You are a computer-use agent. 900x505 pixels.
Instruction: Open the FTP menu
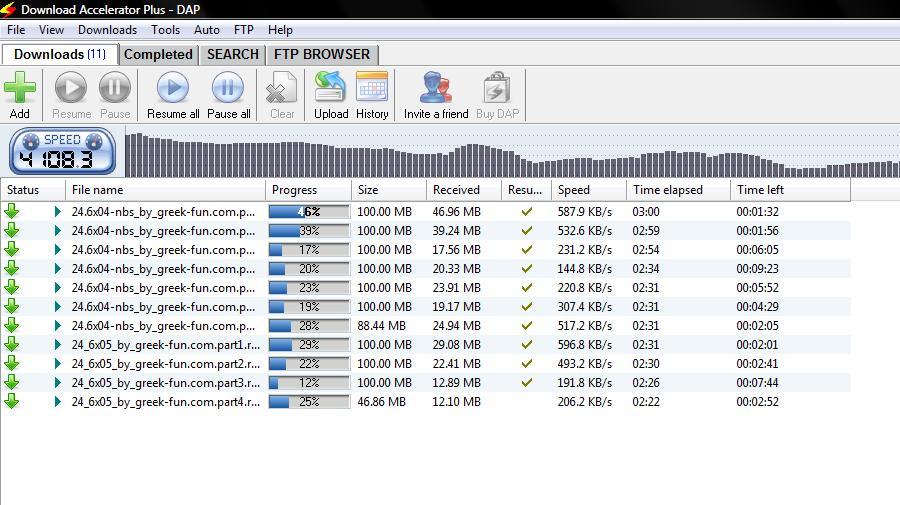coord(243,30)
